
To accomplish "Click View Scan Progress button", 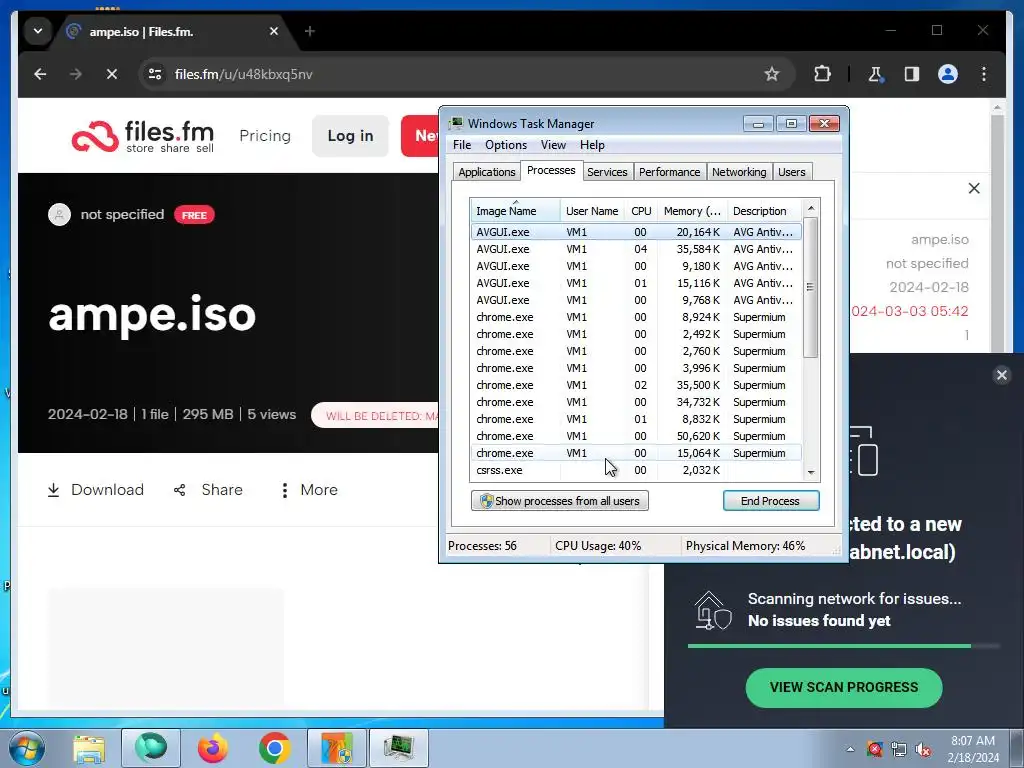I will [844, 687].
